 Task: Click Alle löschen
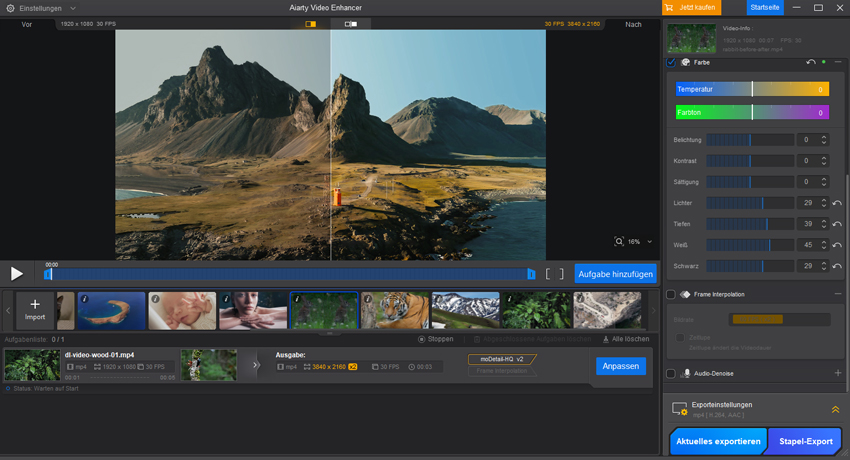pos(626,339)
